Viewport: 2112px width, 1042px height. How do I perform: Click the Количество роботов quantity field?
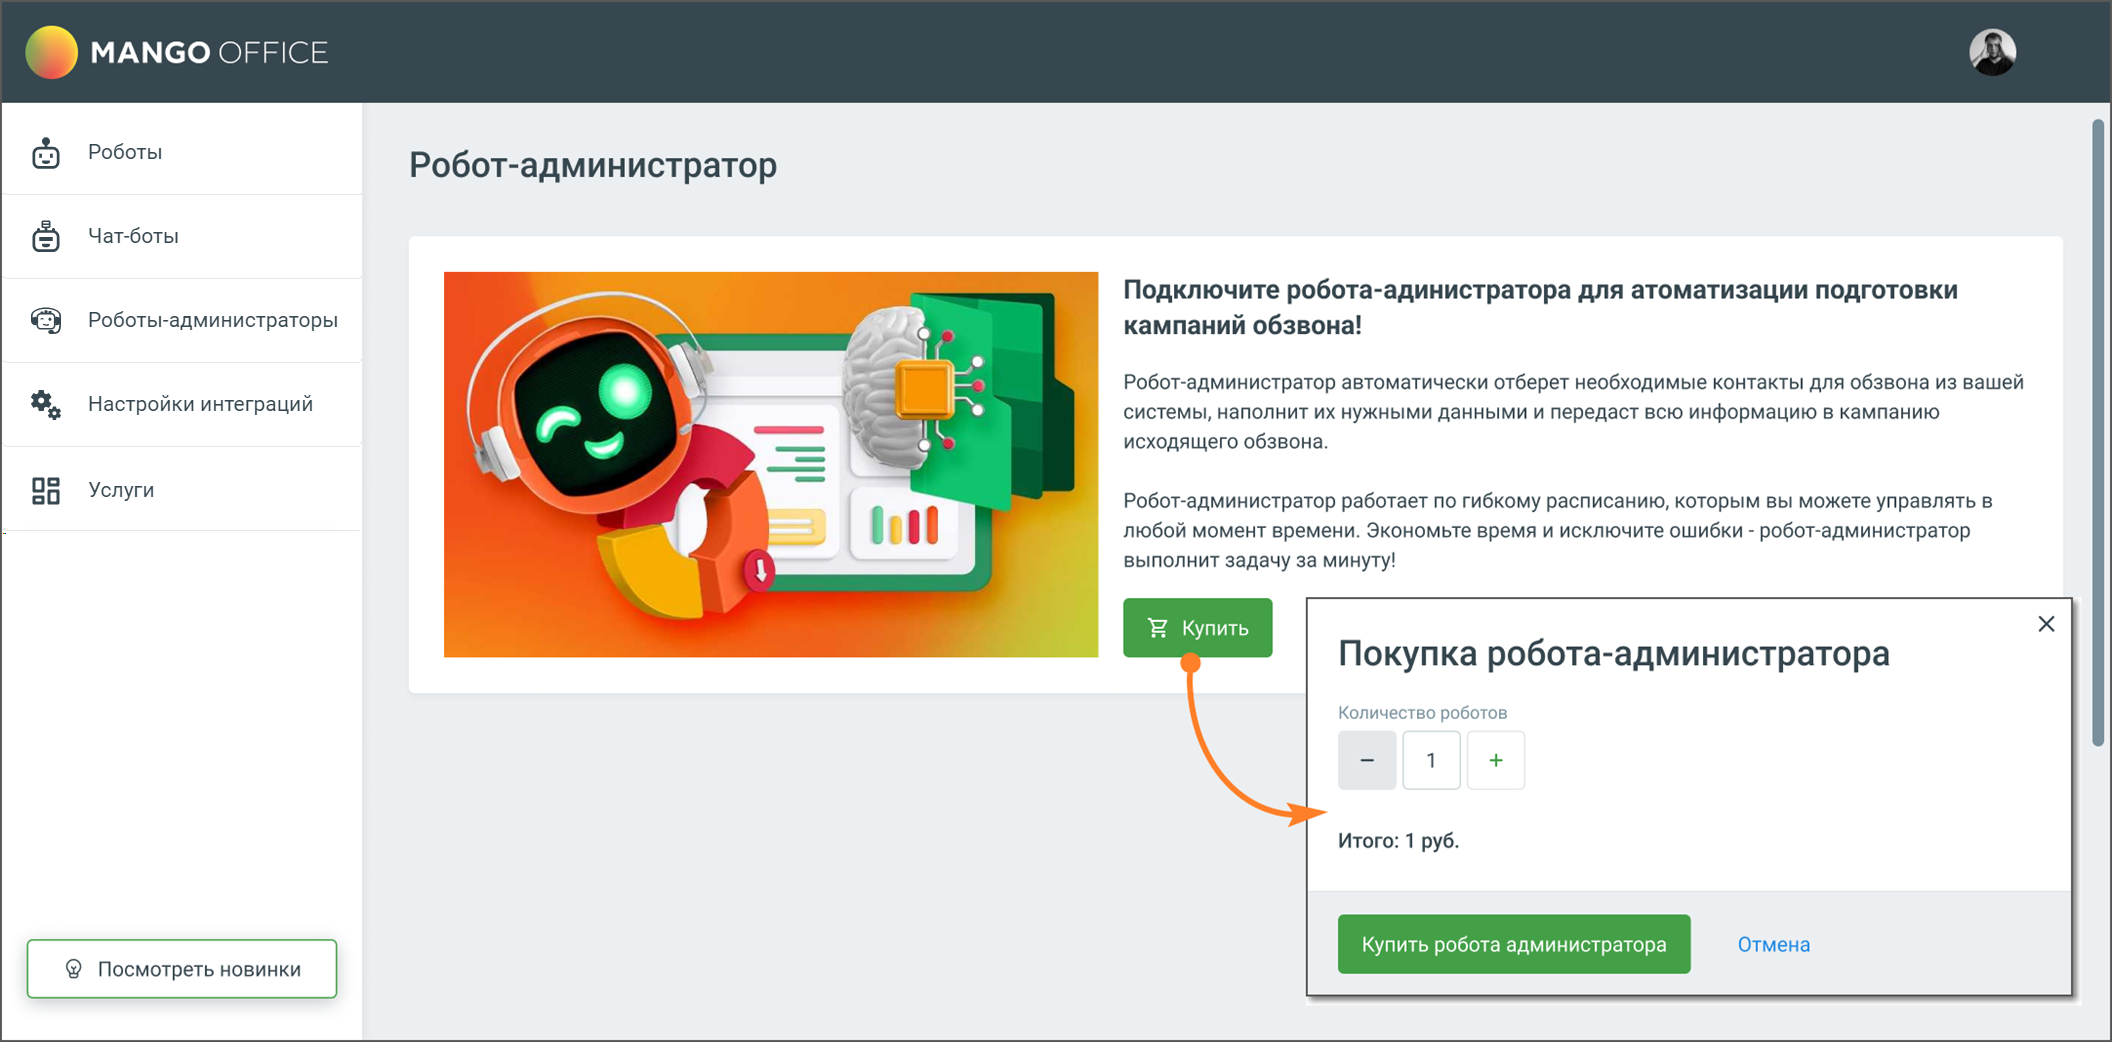point(1431,760)
